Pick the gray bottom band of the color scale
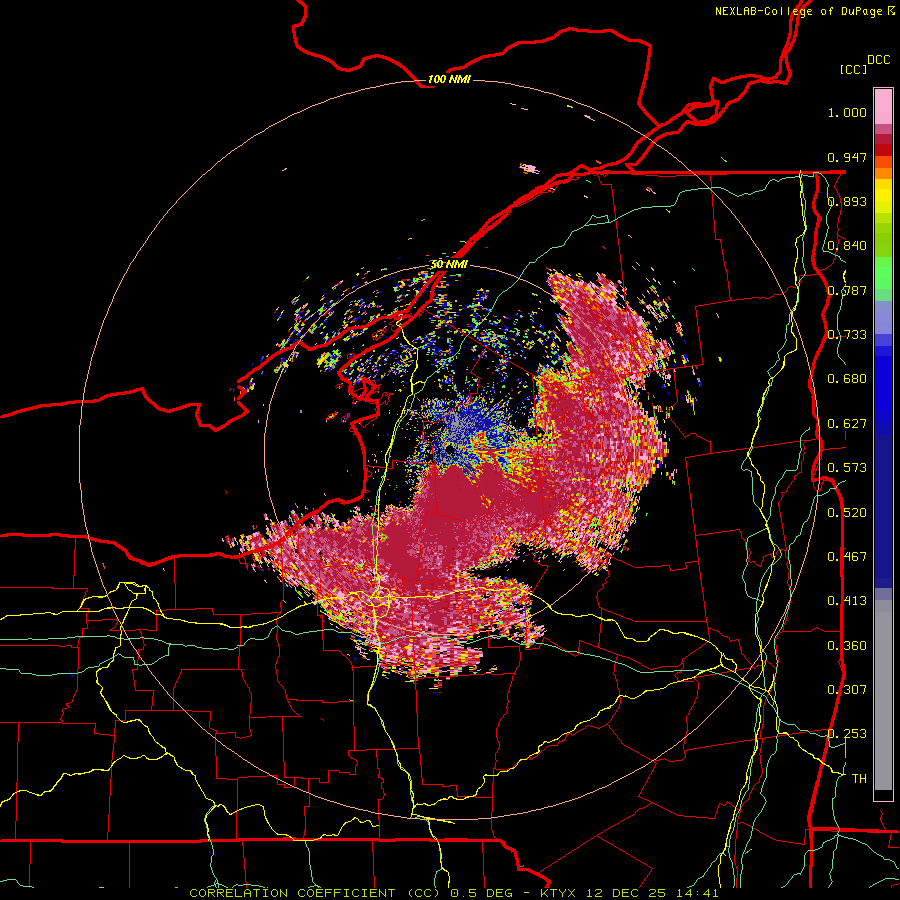900x900 pixels. [883, 695]
